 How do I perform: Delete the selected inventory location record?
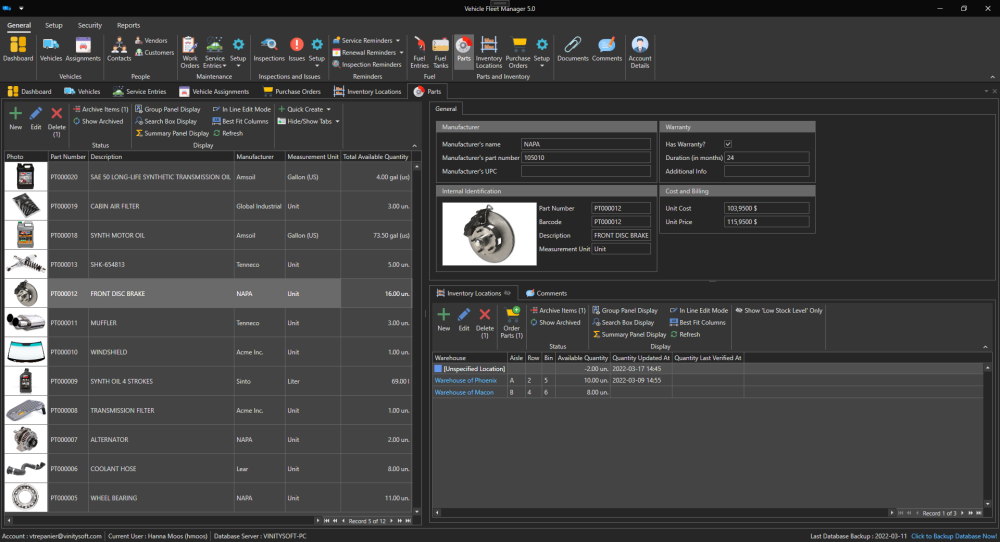coord(485,322)
